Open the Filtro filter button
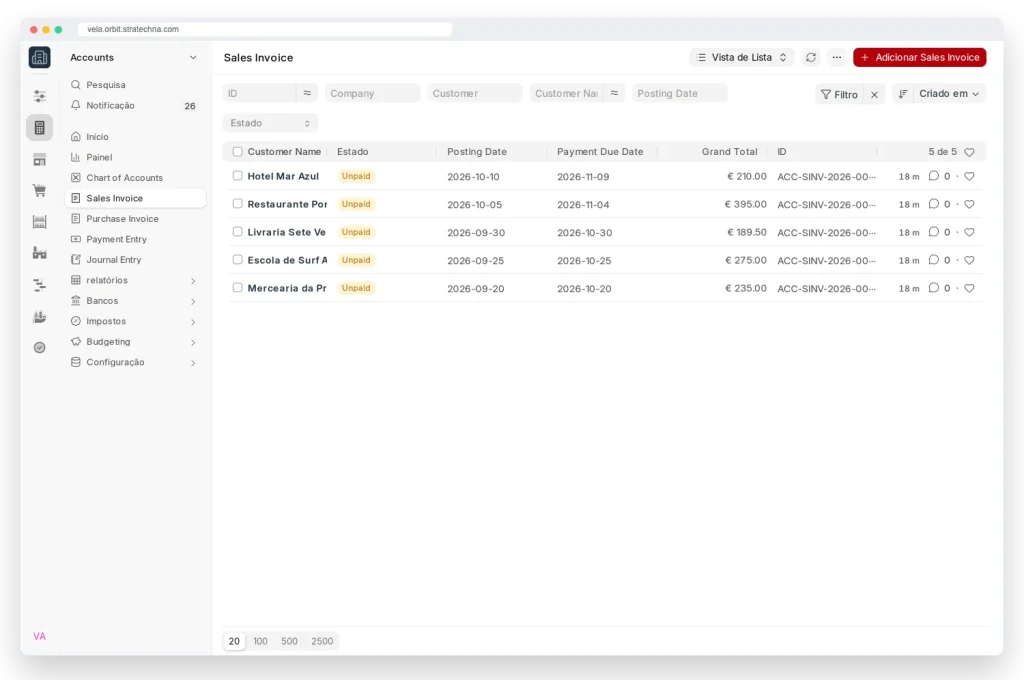1024x680 pixels. point(840,95)
